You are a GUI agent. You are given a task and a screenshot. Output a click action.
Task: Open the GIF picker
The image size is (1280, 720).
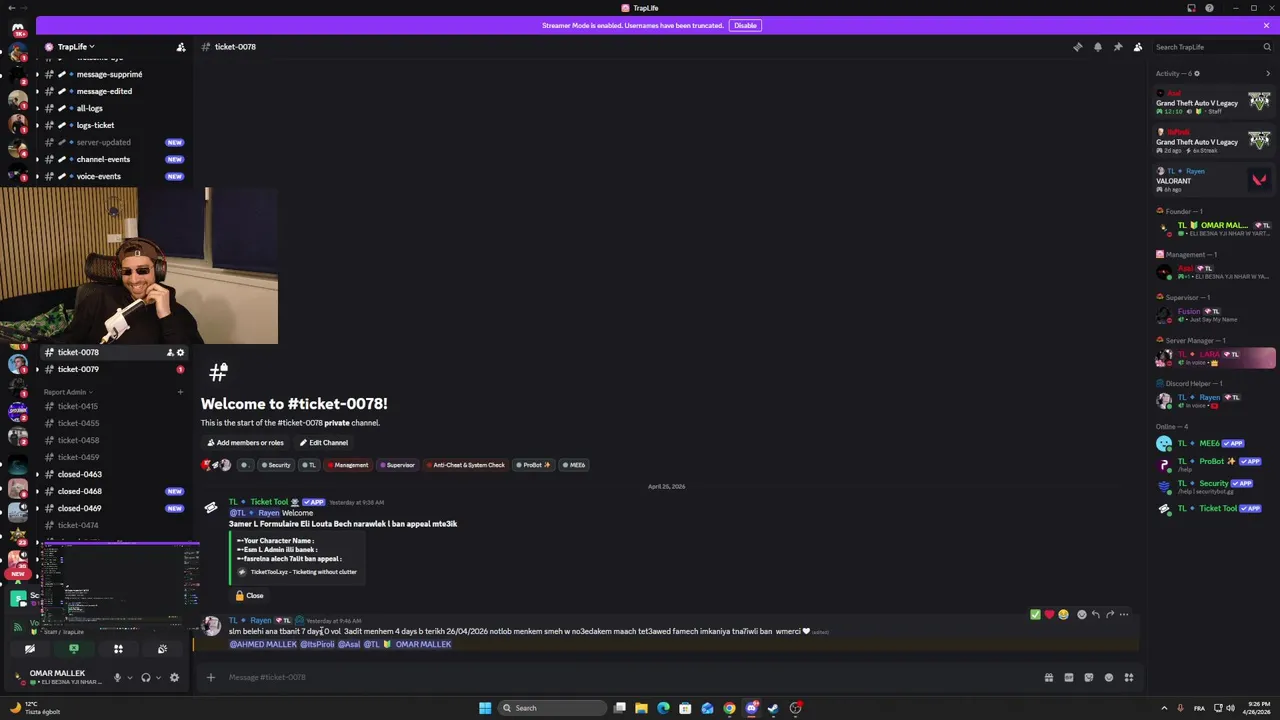click(x=1068, y=677)
